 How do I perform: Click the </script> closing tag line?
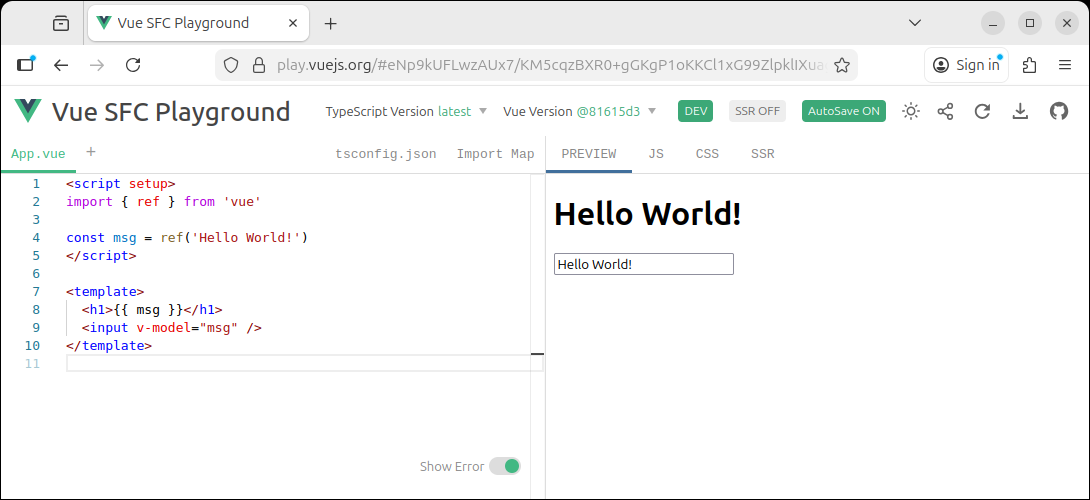[101, 255]
